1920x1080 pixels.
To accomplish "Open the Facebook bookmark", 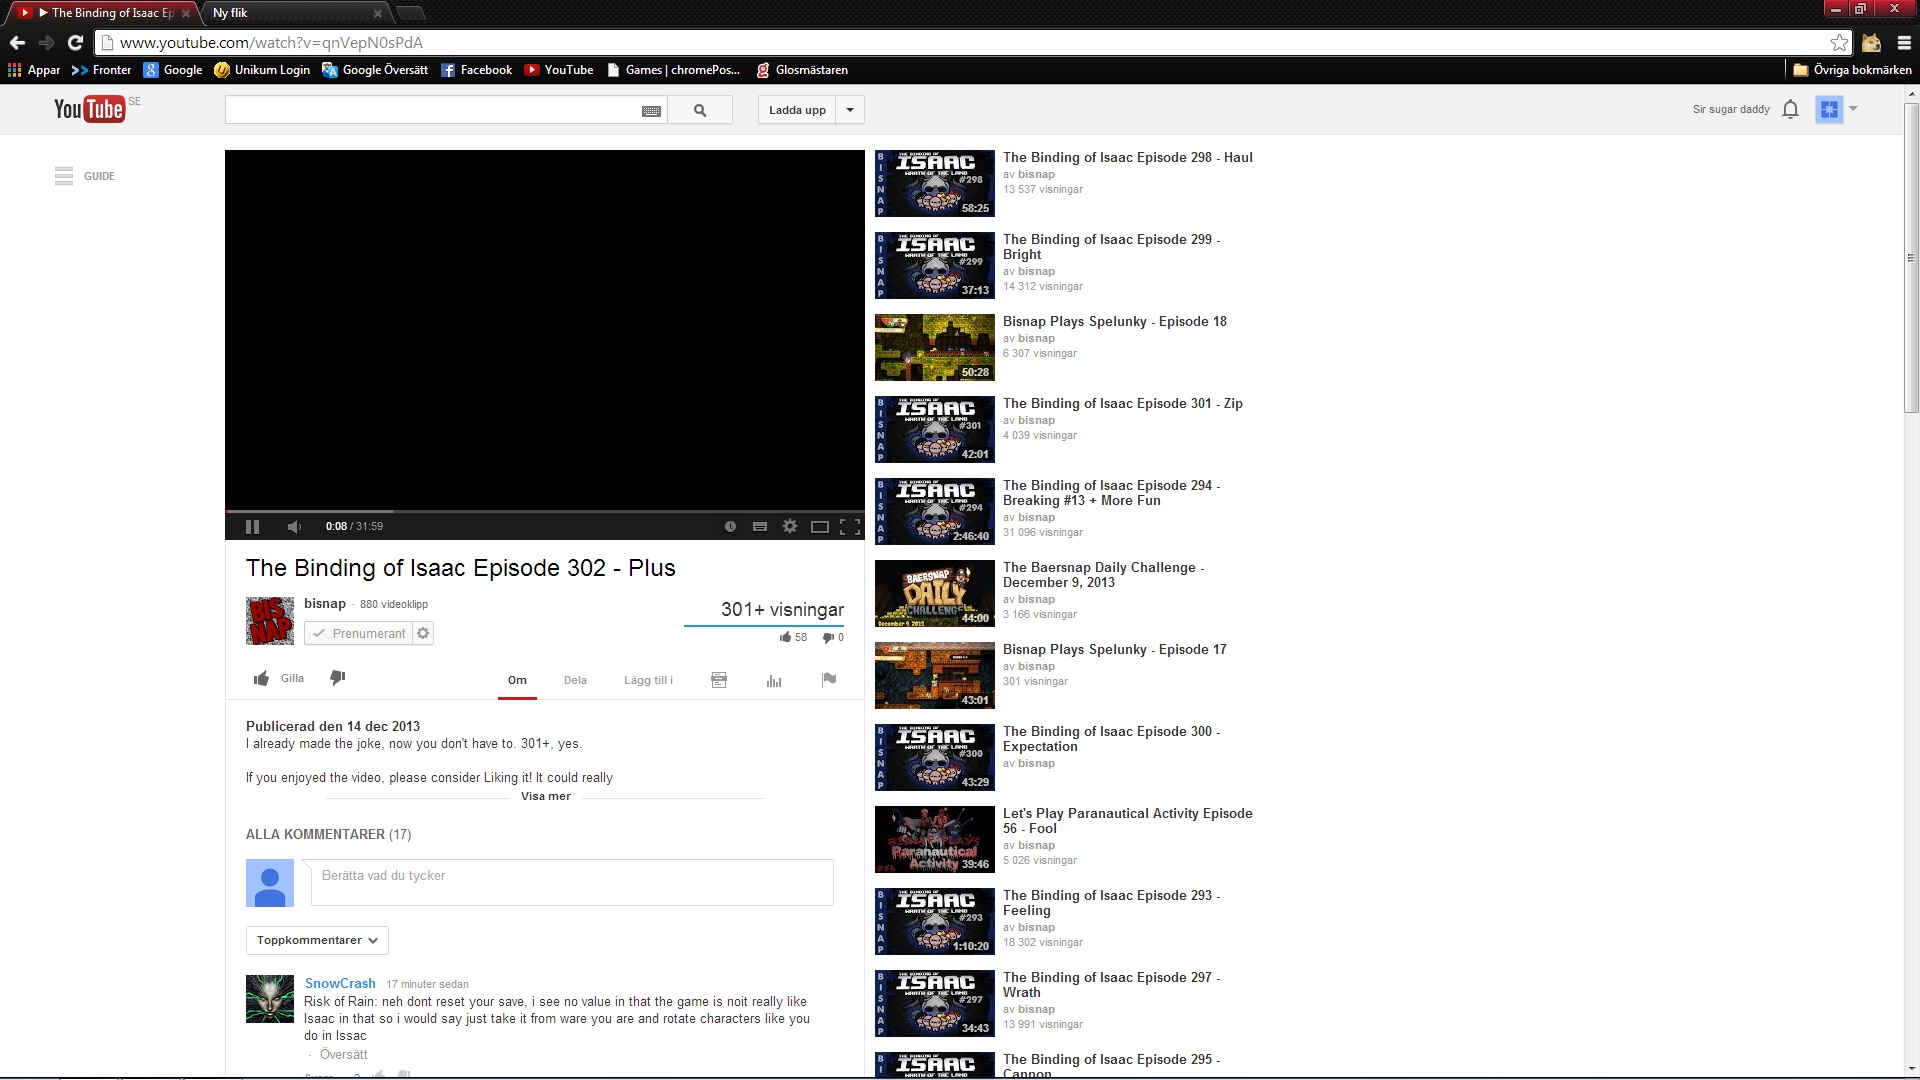I will point(476,70).
